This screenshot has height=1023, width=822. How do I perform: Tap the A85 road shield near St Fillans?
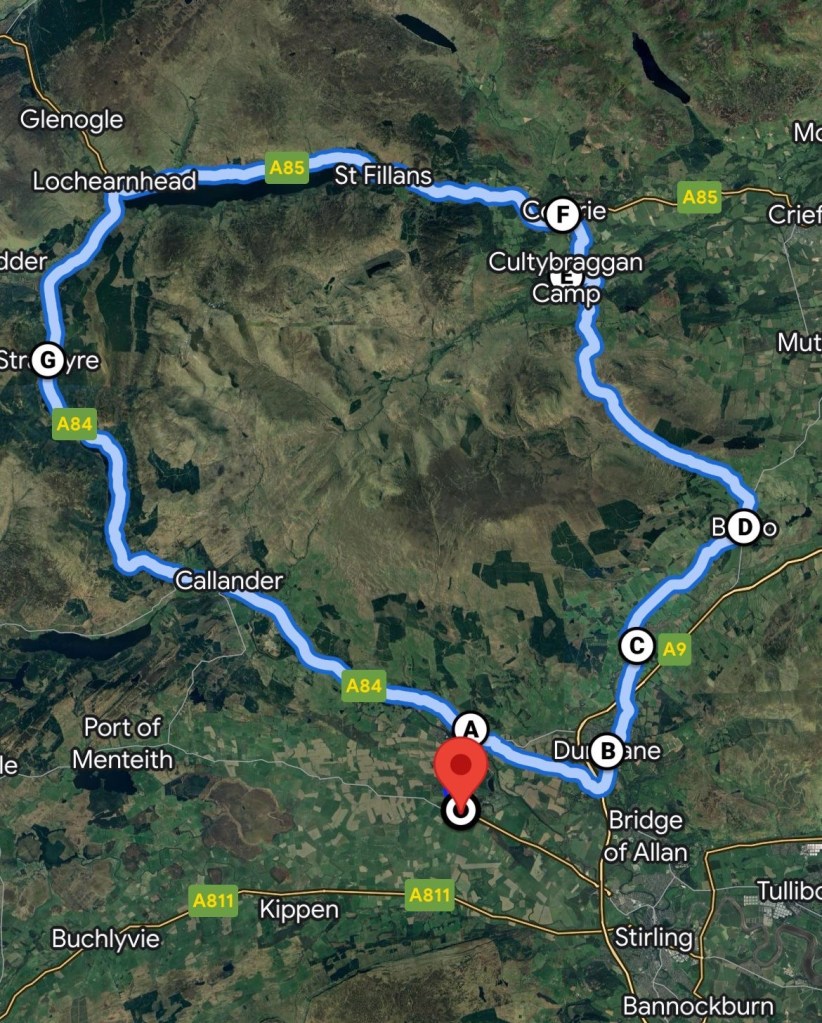point(287,168)
